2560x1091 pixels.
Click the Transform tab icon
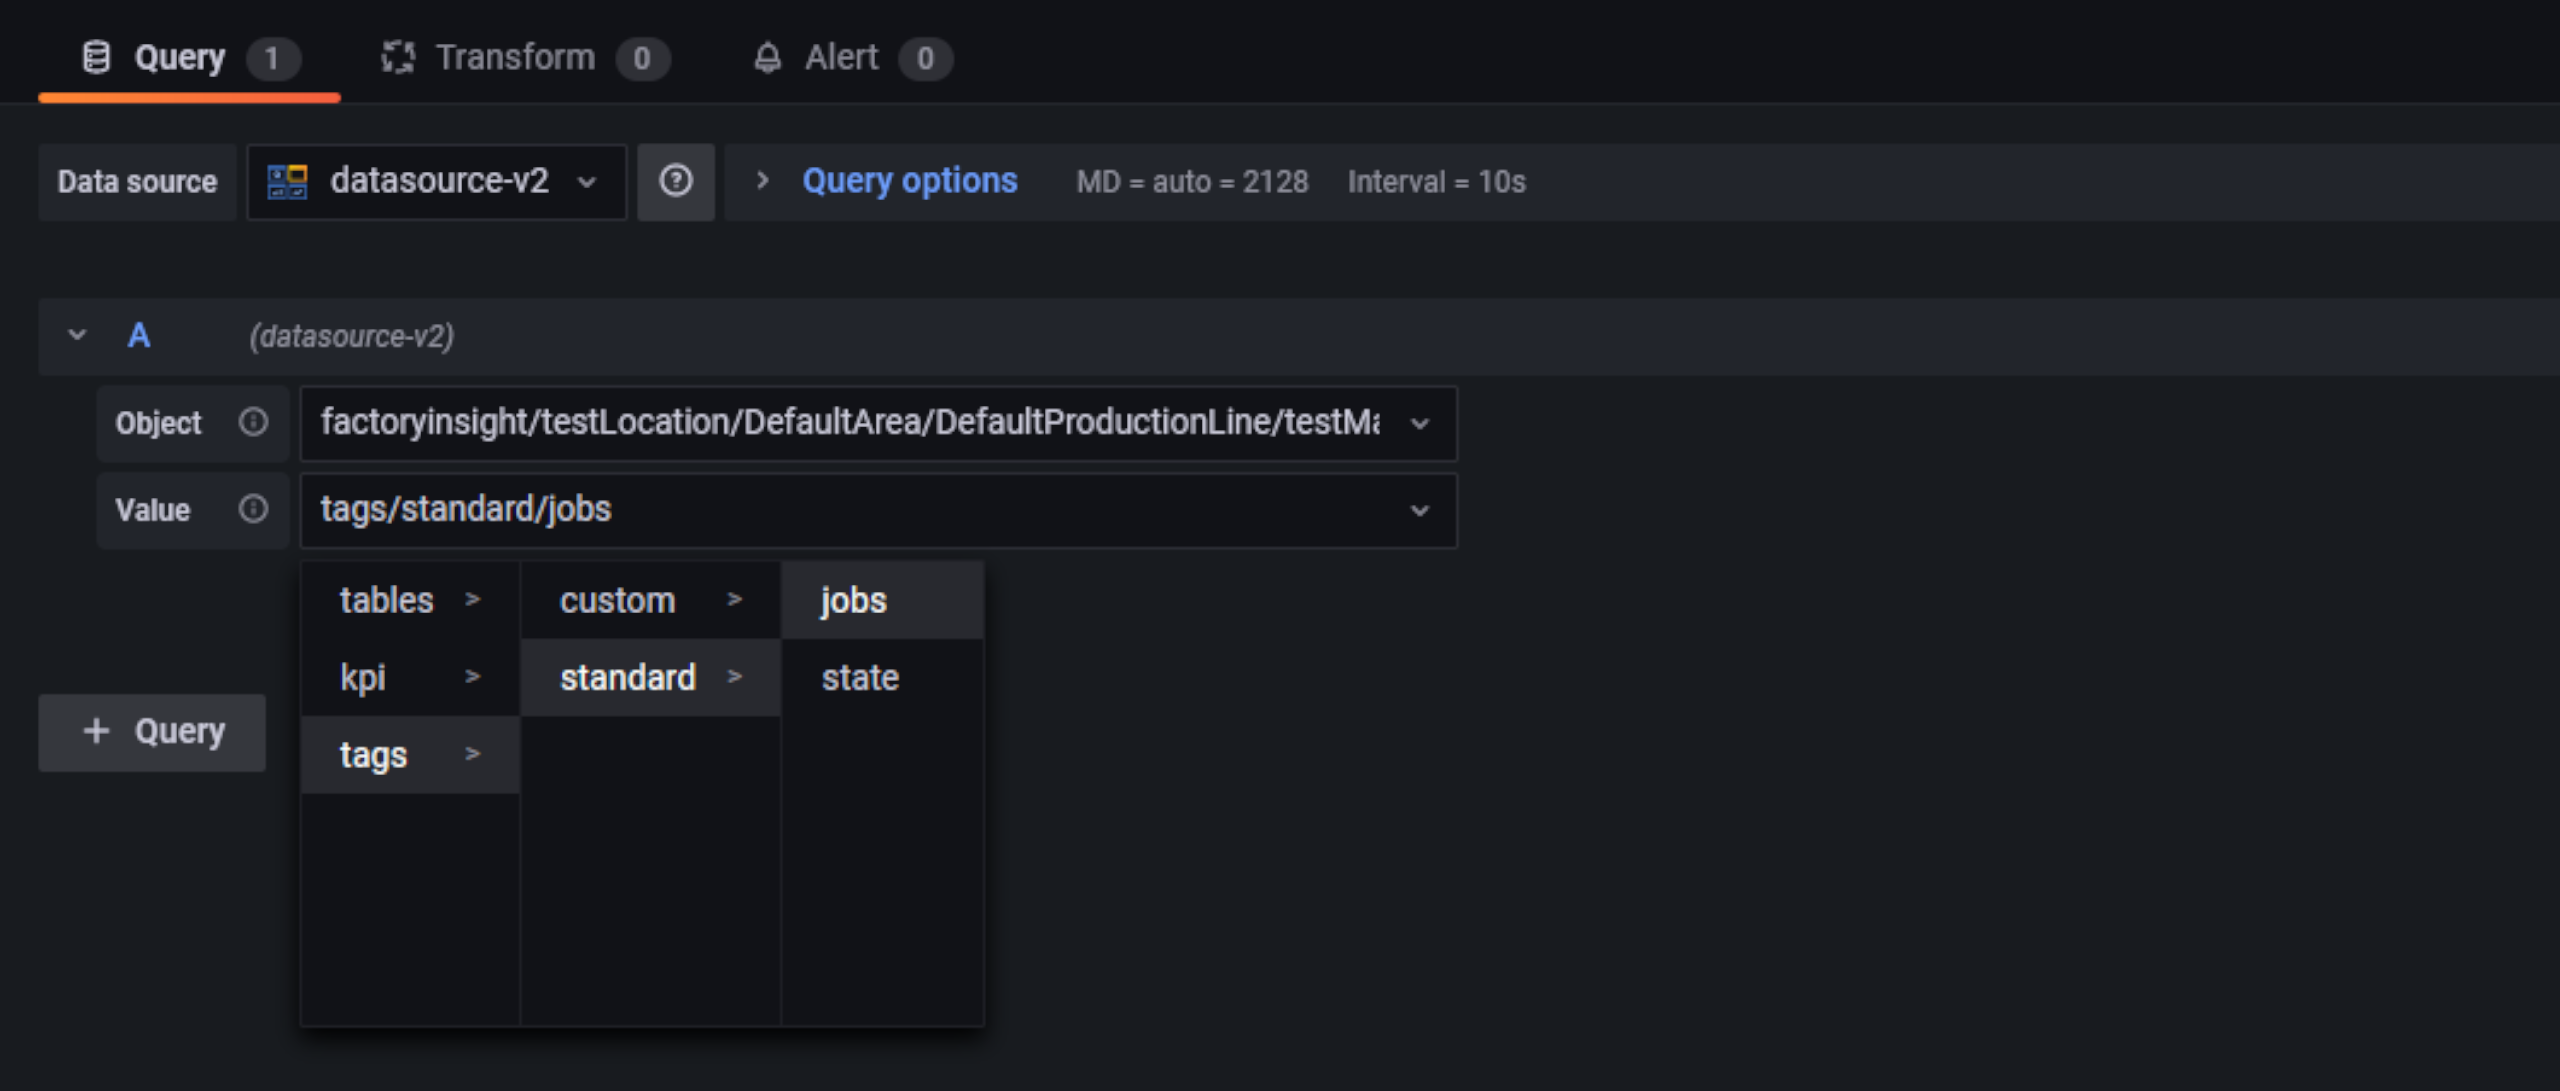399,57
